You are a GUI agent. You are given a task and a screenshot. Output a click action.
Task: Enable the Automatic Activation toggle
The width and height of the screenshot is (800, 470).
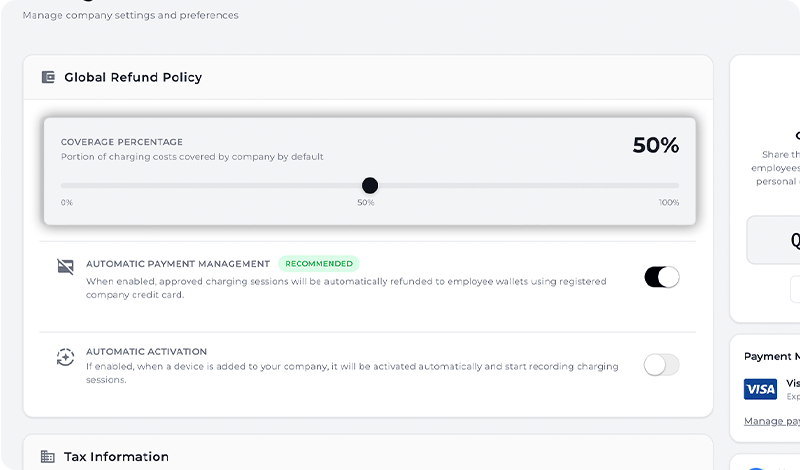click(x=661, y=365)
